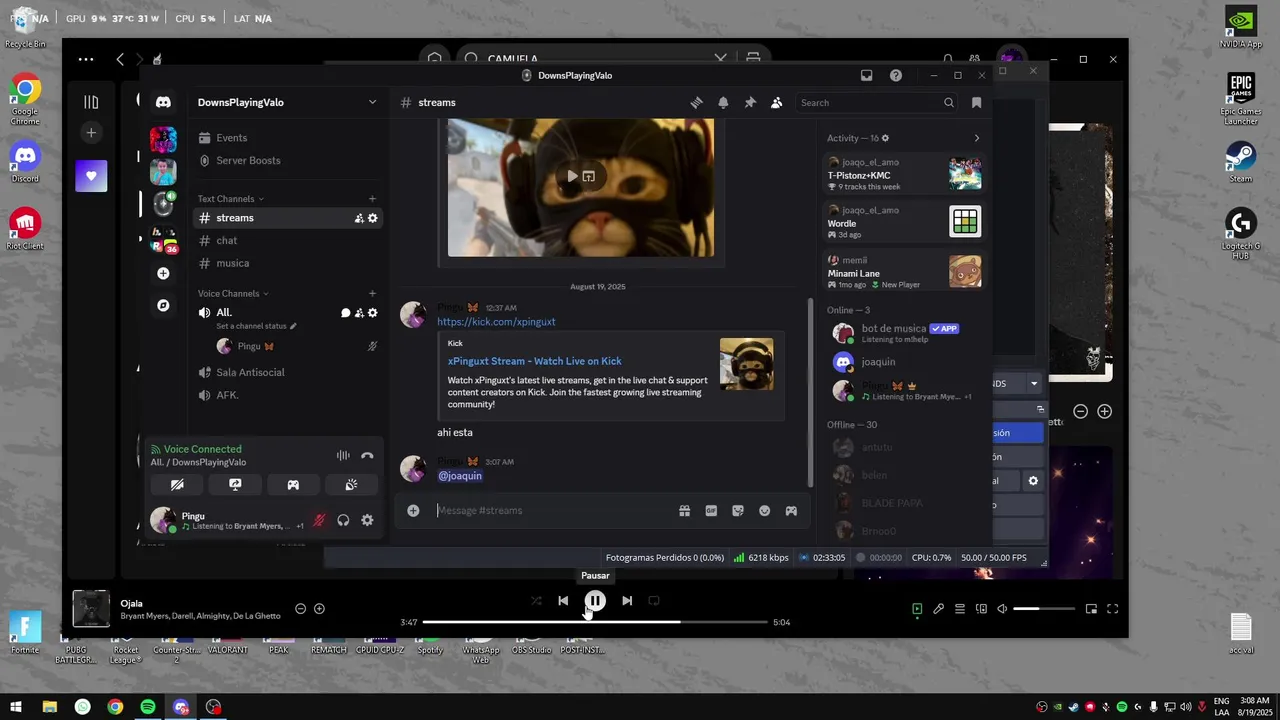
Task: Open the #musica channel
Action: pyautogui.click(x=233, y=263)
